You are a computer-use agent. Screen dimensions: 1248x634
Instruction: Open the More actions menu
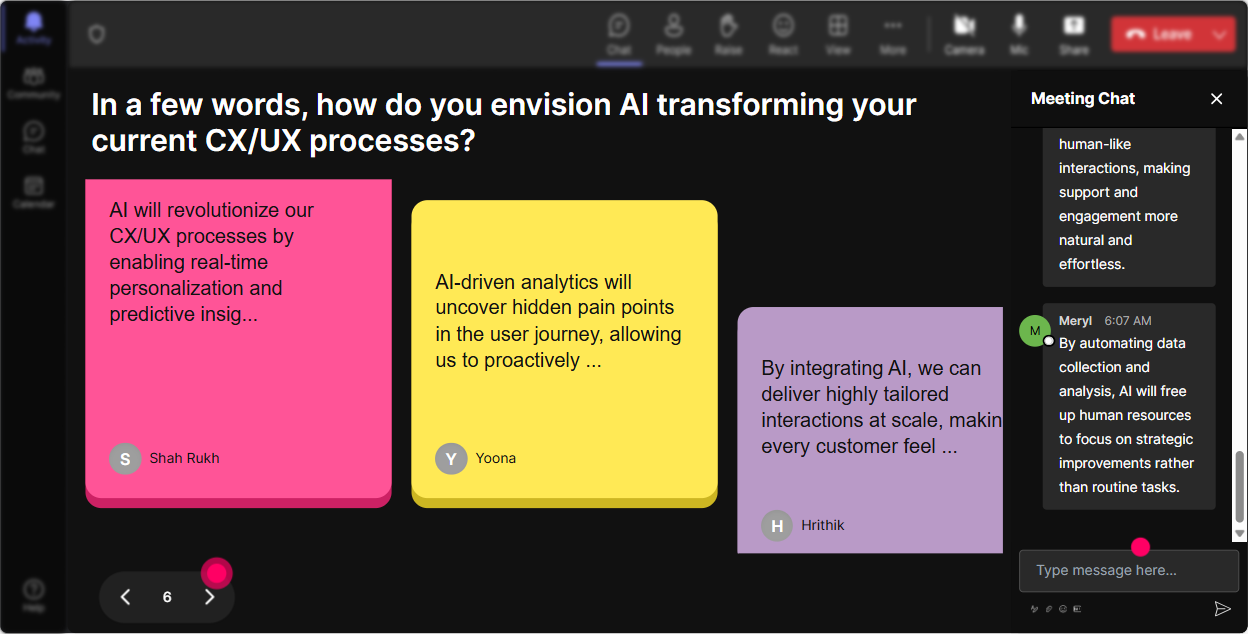coord(893,34)
